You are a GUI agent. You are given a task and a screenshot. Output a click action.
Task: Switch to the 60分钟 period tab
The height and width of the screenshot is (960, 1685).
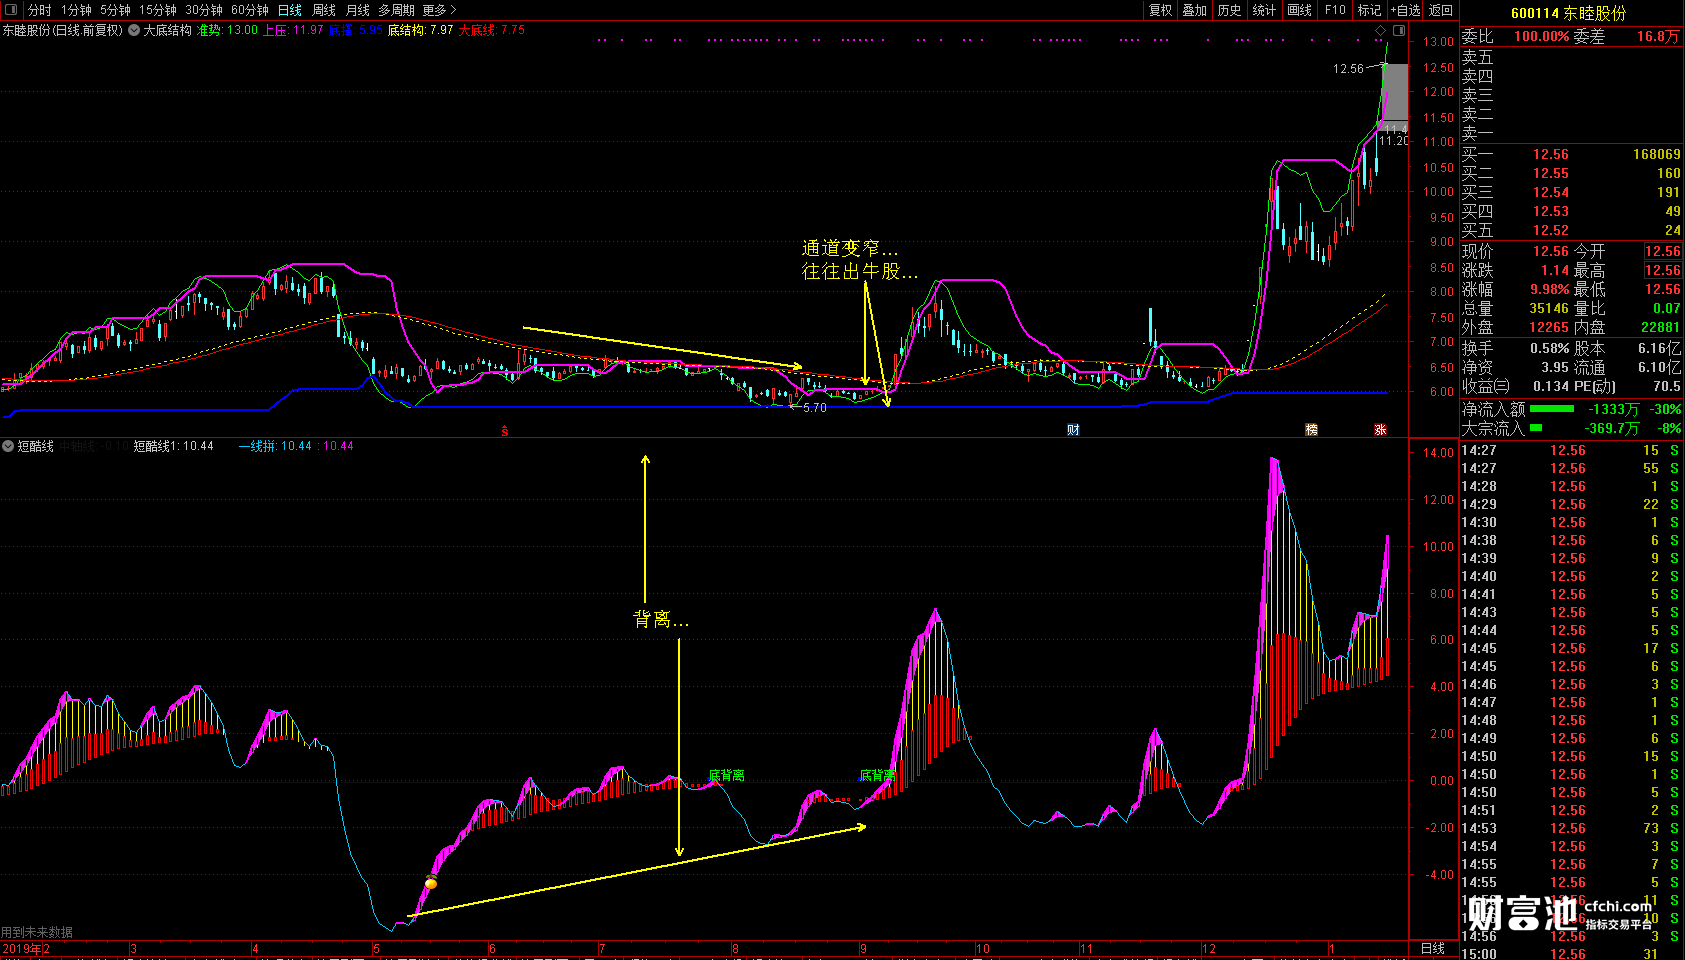(x=249, y=10)
